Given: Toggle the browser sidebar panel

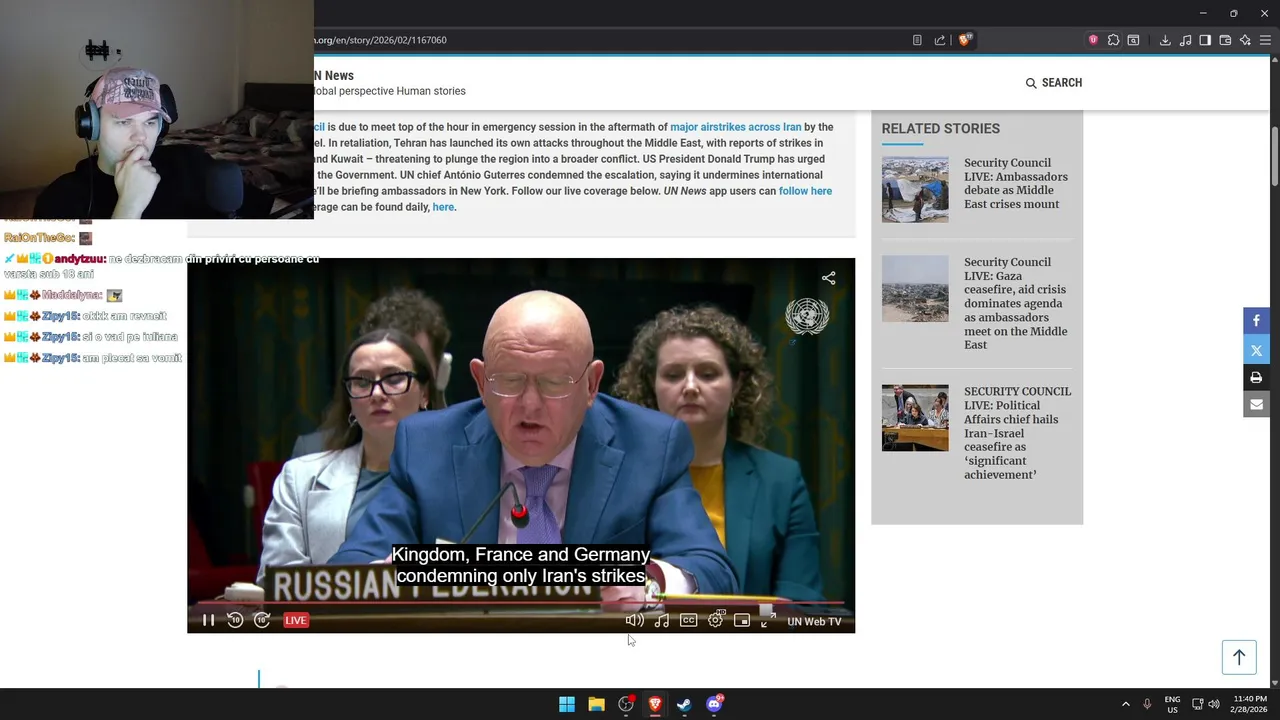Looking at the screenshot, I should [1205, 40].
